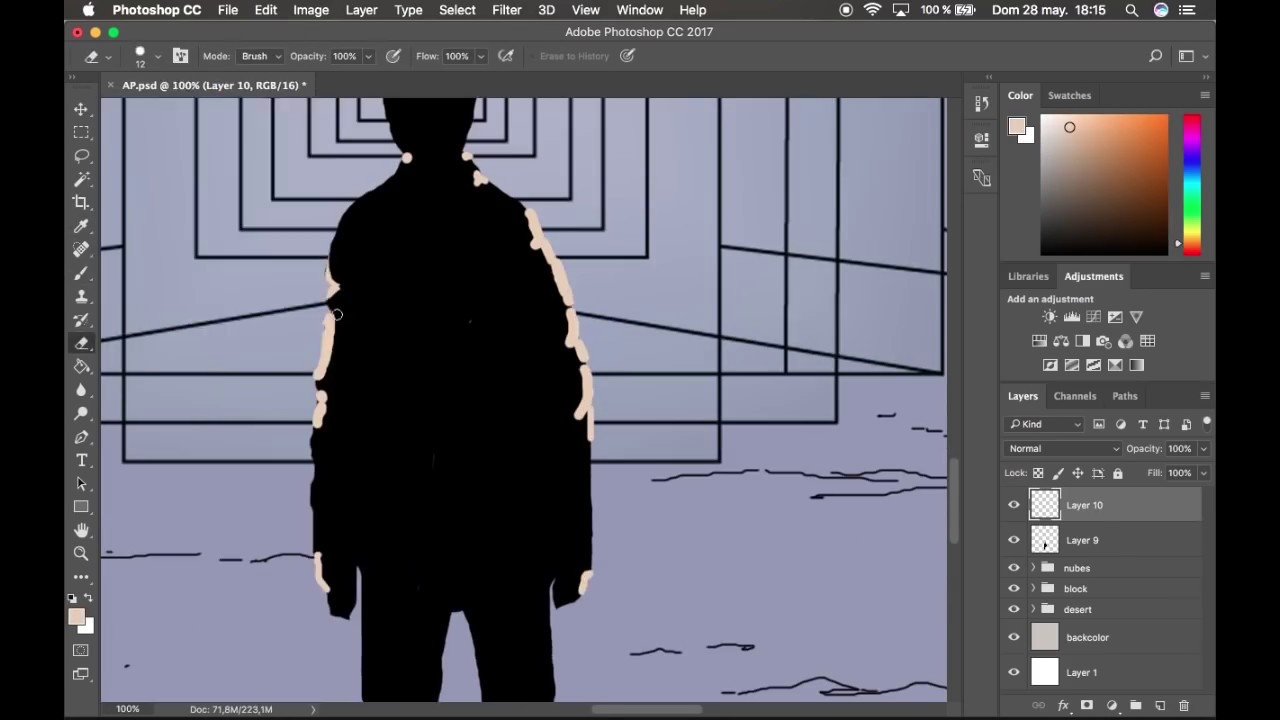The width and height of the screenshot is (1280, 720).
Task: Switch to the Paths tab
Action: tap(1125, 396)
